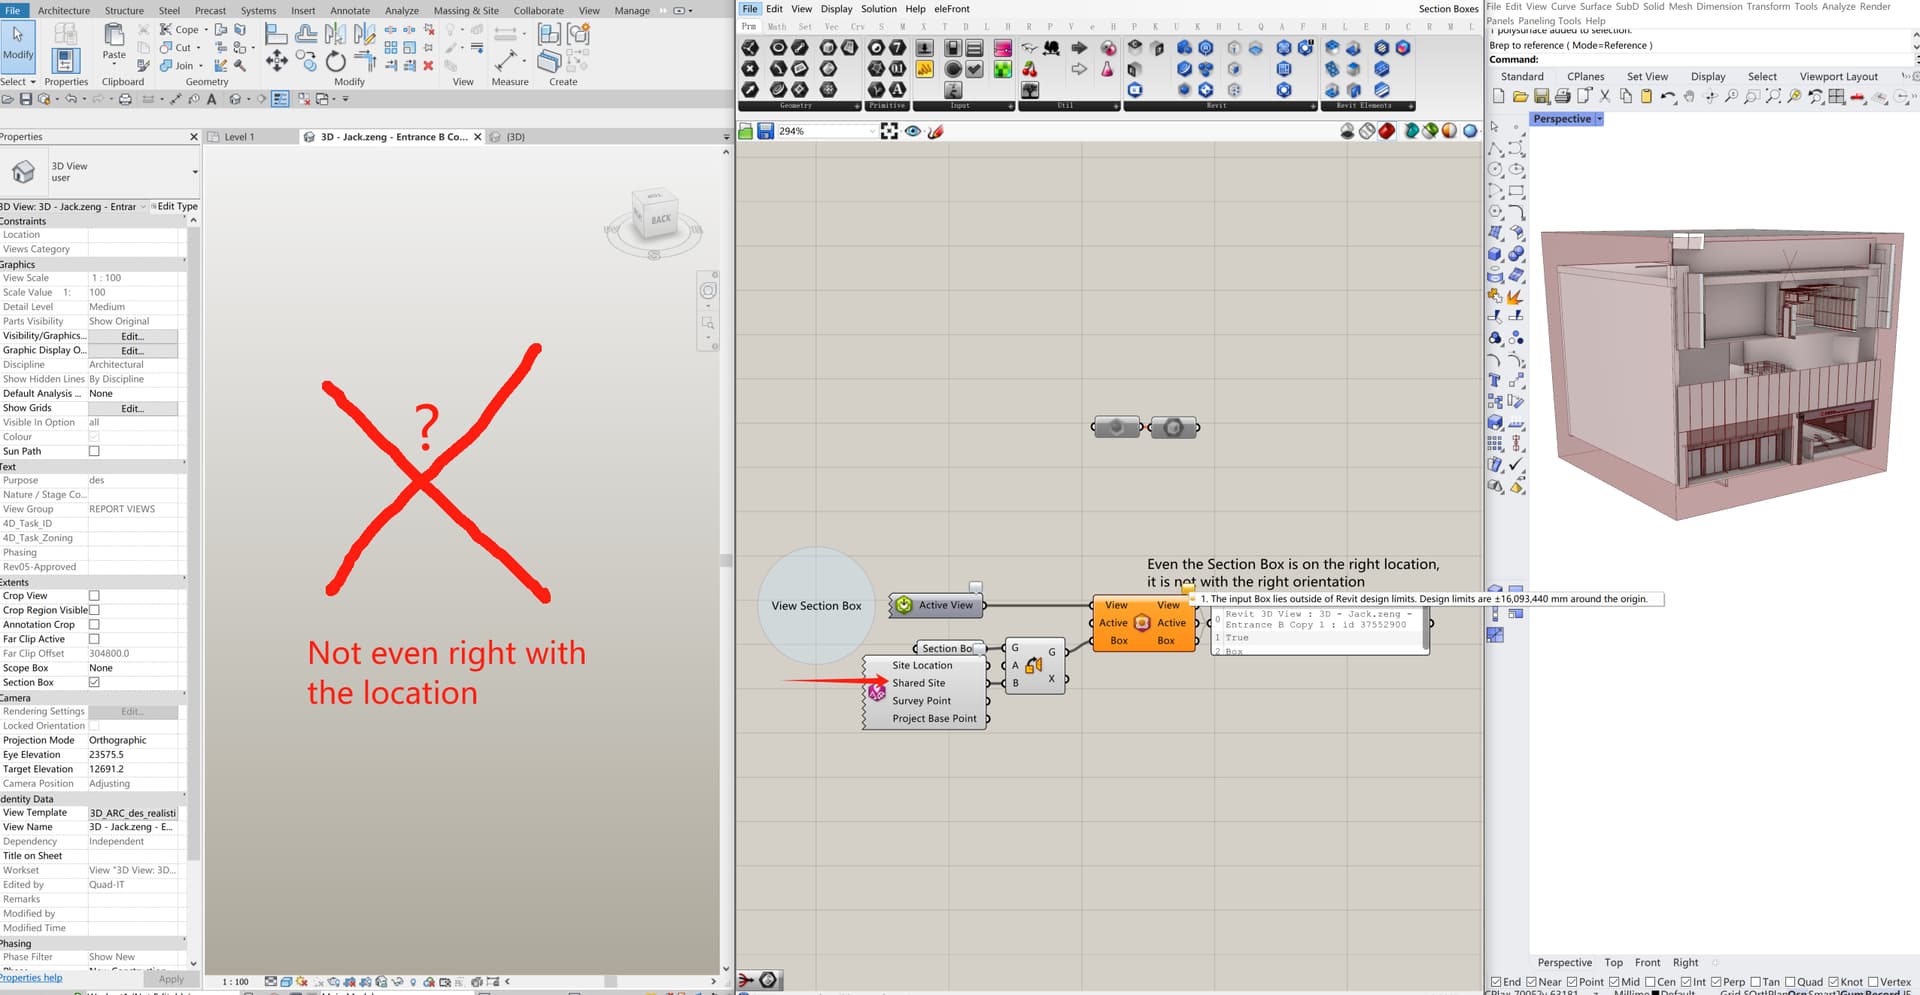Toggle the Crop View checkbox

[x=94, y=596]
